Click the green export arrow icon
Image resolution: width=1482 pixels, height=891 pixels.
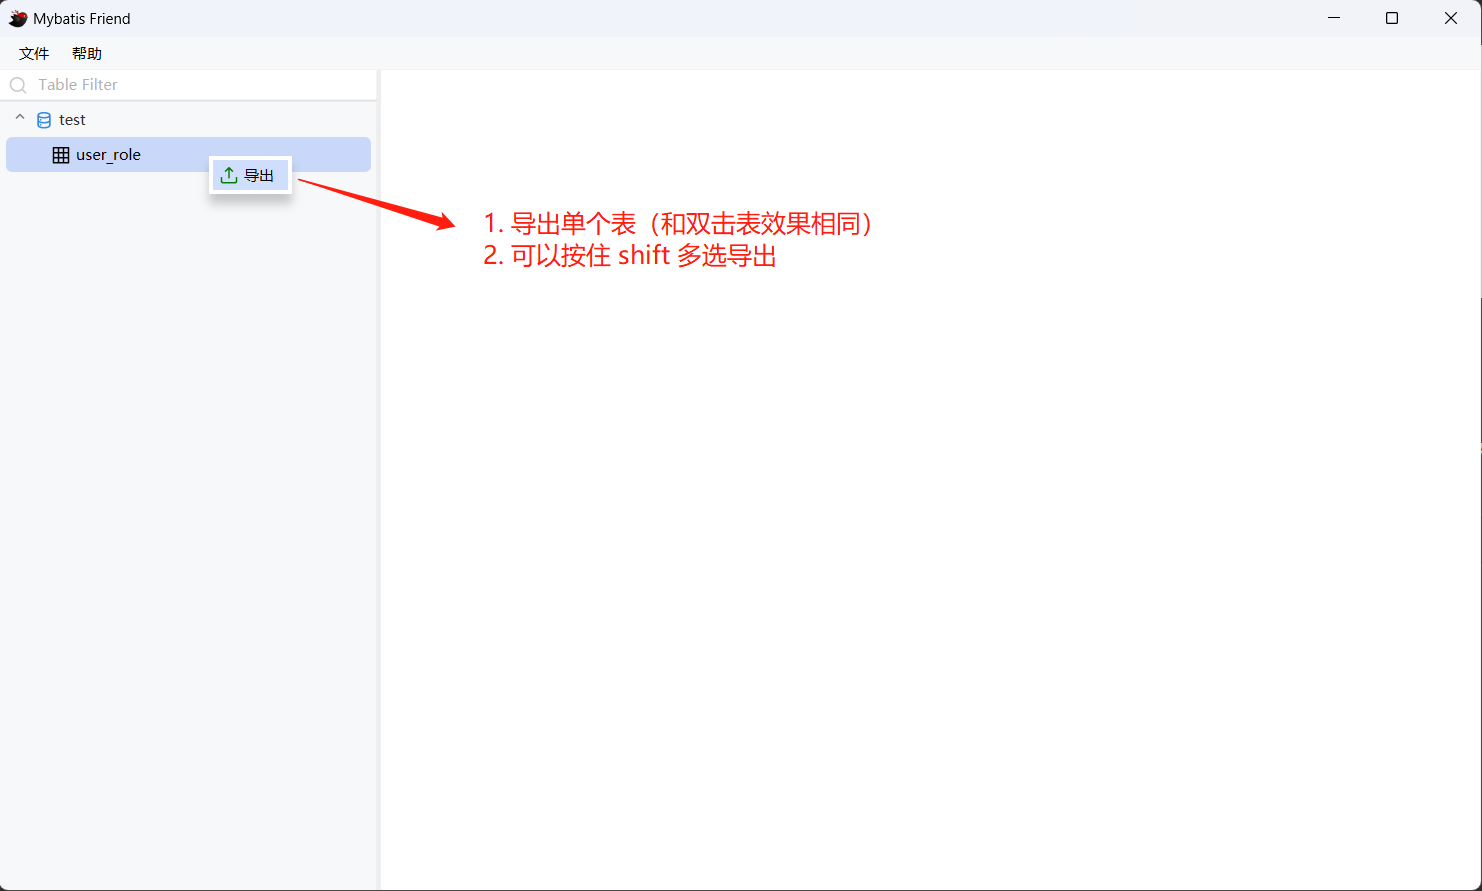229,175
